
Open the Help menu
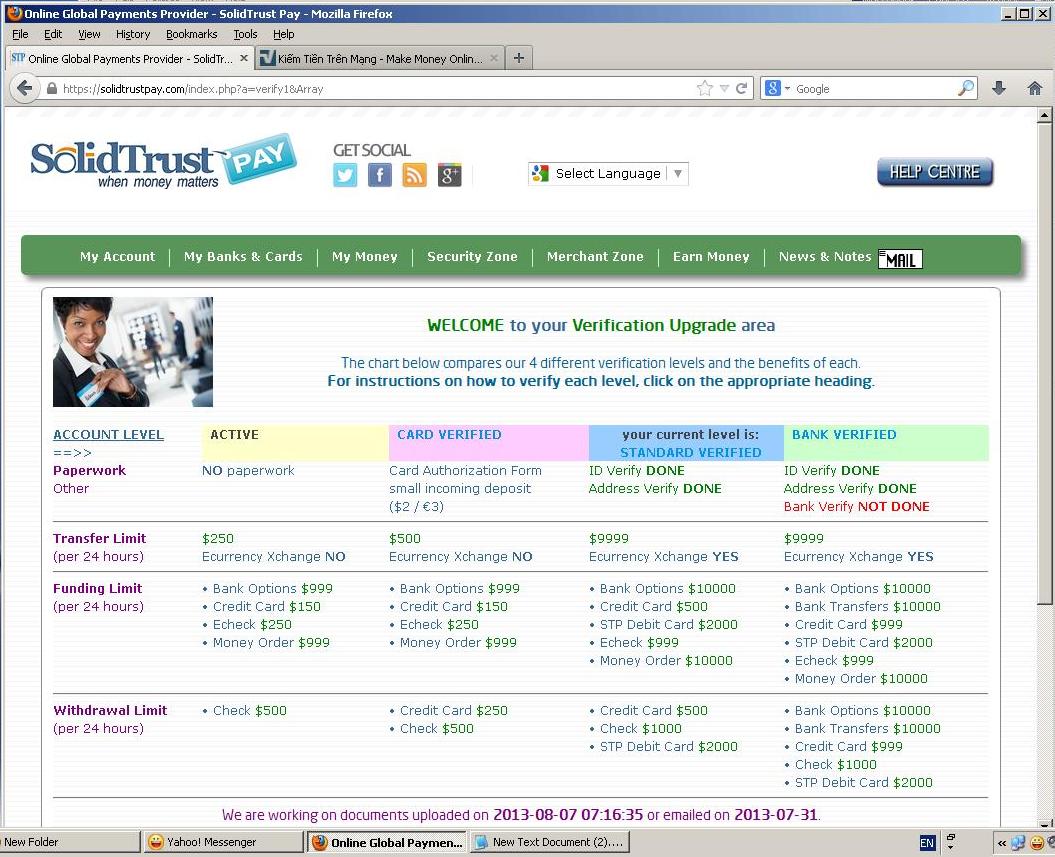[x=283, y=34]
